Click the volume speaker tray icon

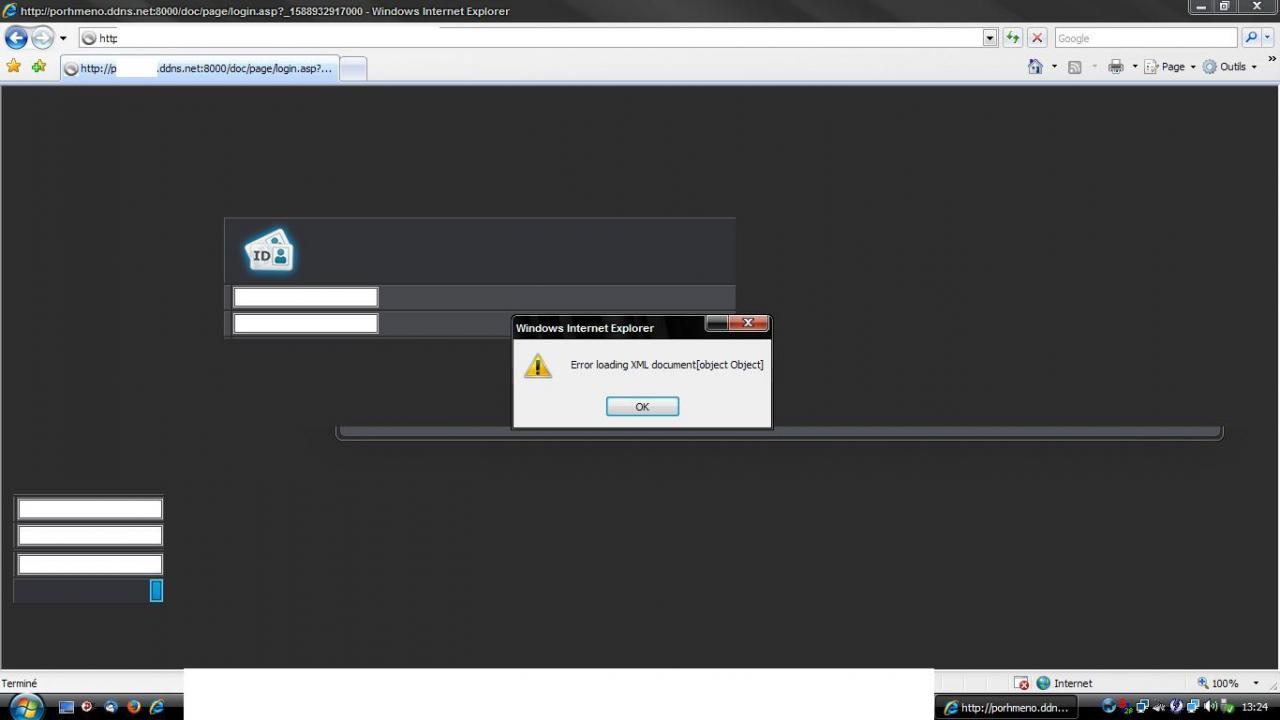(1210, 707)
